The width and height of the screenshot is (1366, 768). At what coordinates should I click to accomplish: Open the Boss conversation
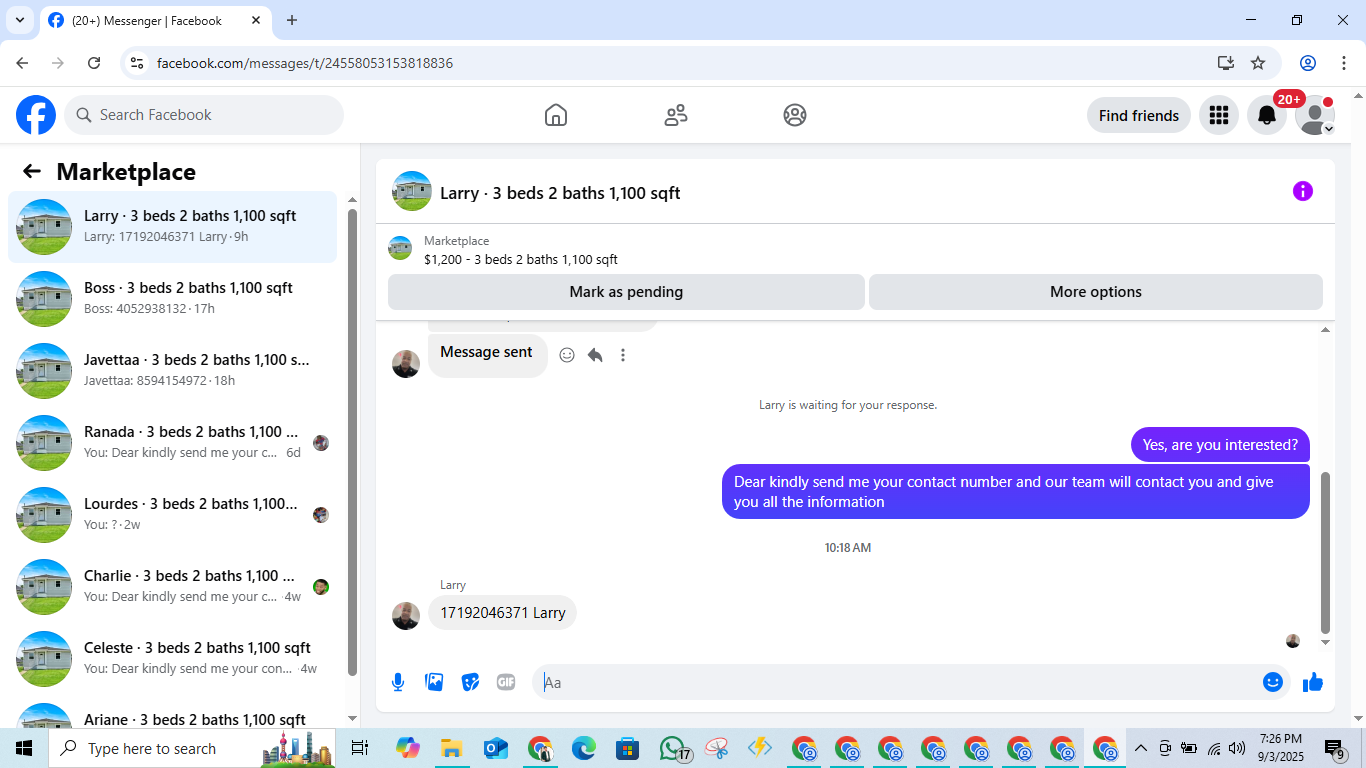coord(173,299)
